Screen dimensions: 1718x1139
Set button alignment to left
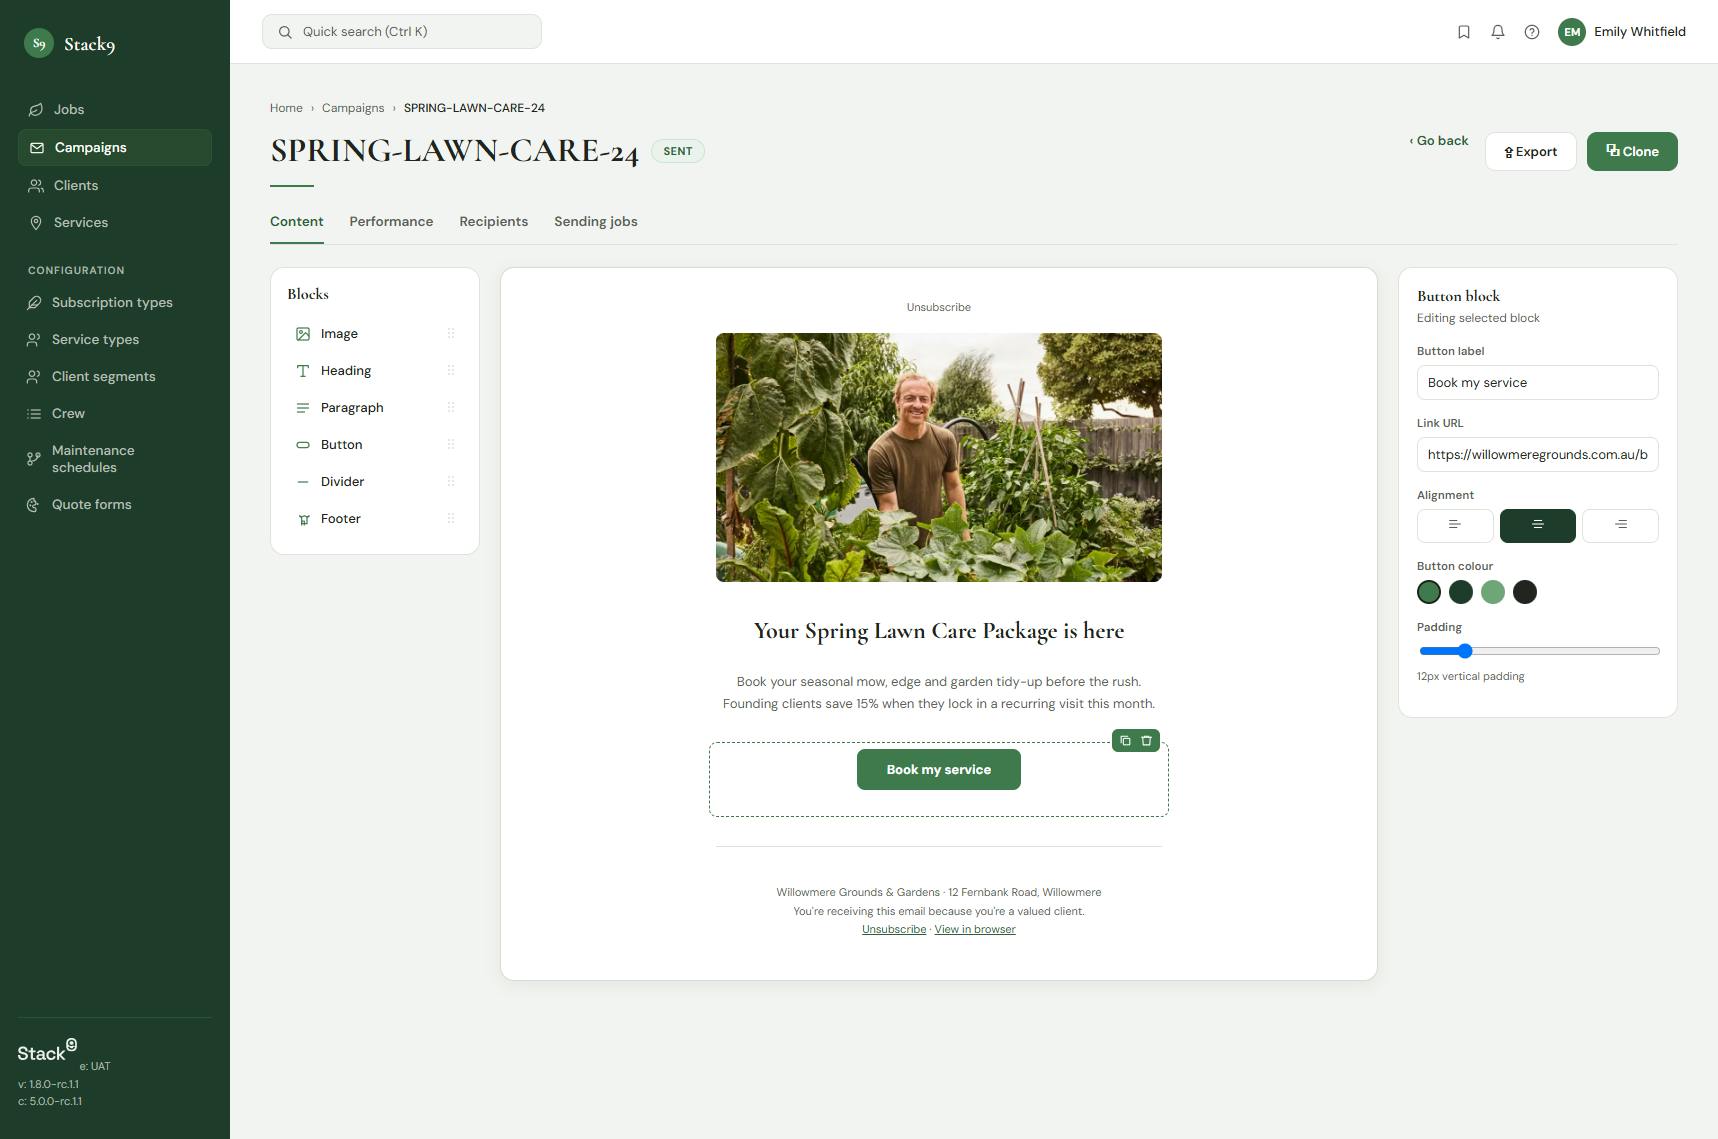point(1455,526)
